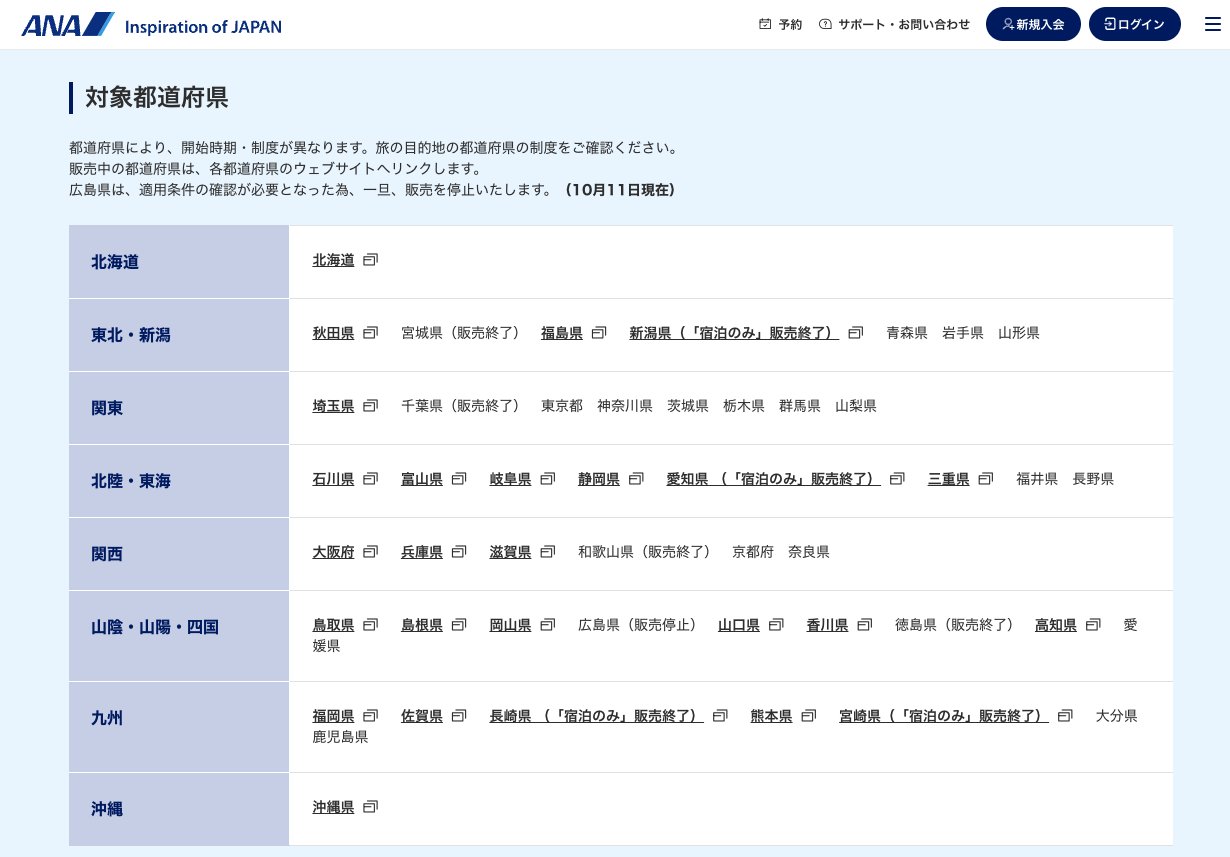Viewport: 1230px width, 857px height.
Task: Open the 岡山県 link
Action: coord(510,625)
